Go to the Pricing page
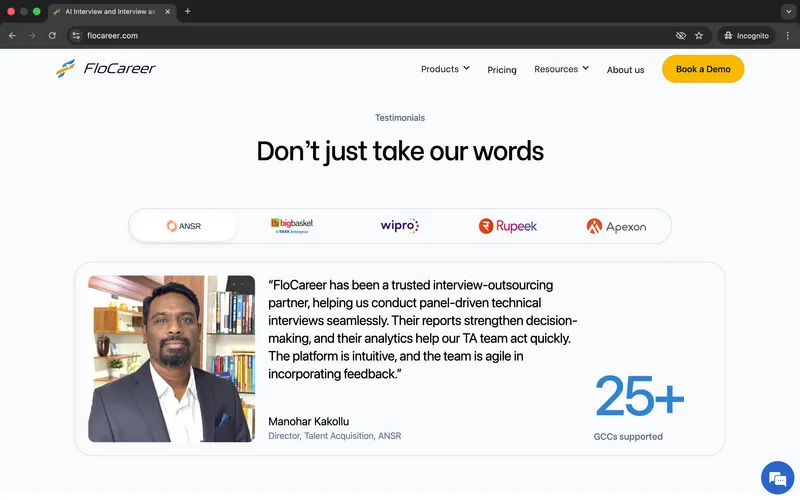The width and height of the screenshot is (800, 500). pos(502,70)
